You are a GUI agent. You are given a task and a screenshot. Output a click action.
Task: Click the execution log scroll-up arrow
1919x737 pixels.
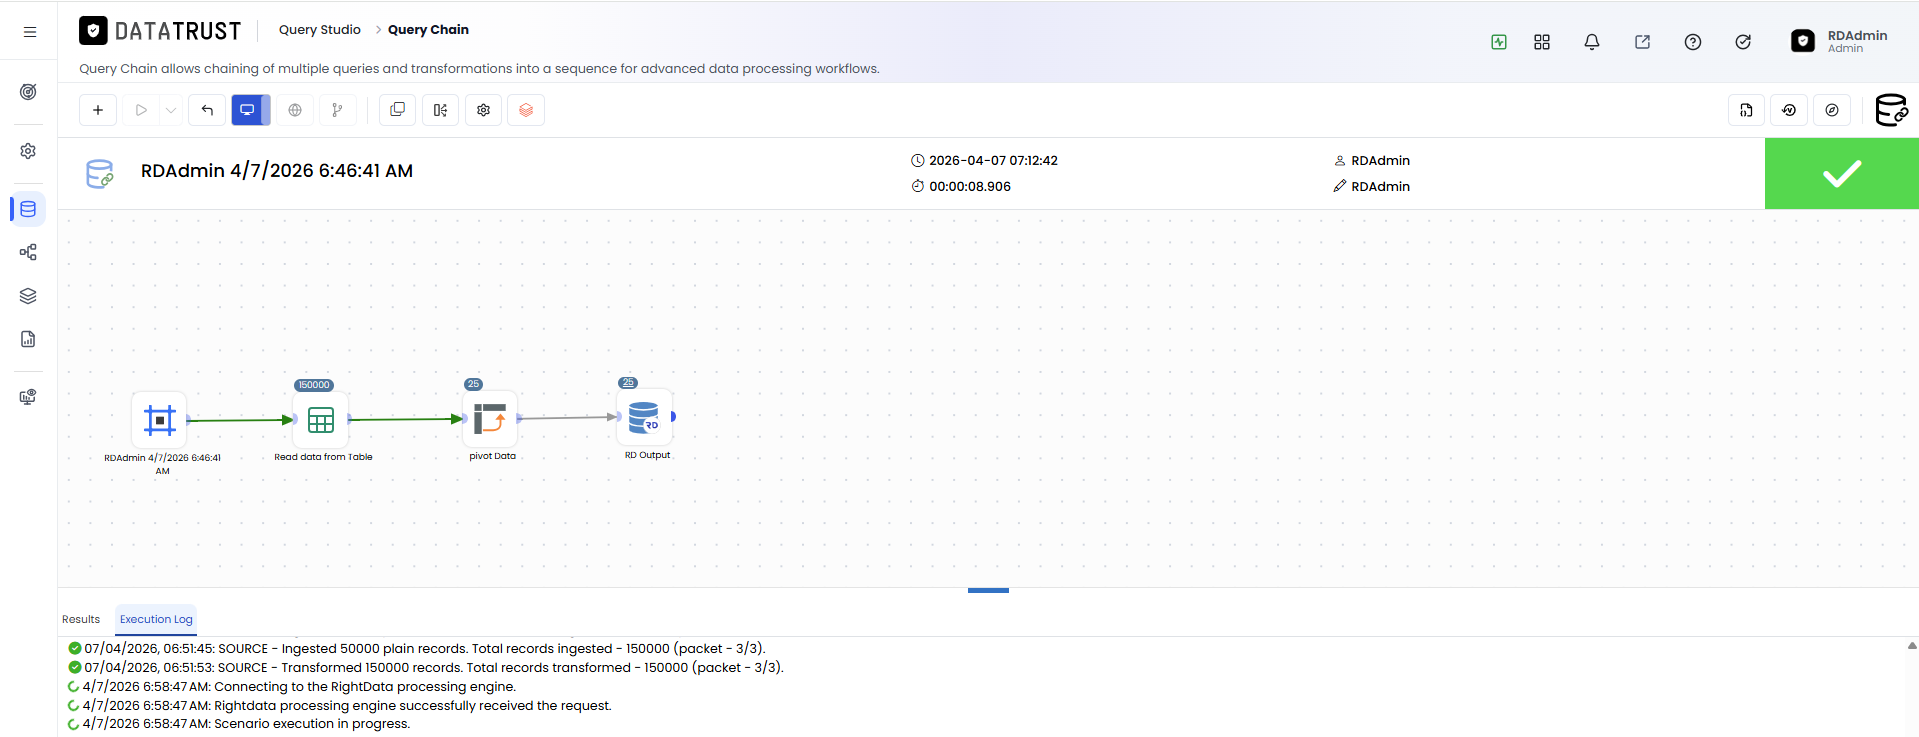1912,646
